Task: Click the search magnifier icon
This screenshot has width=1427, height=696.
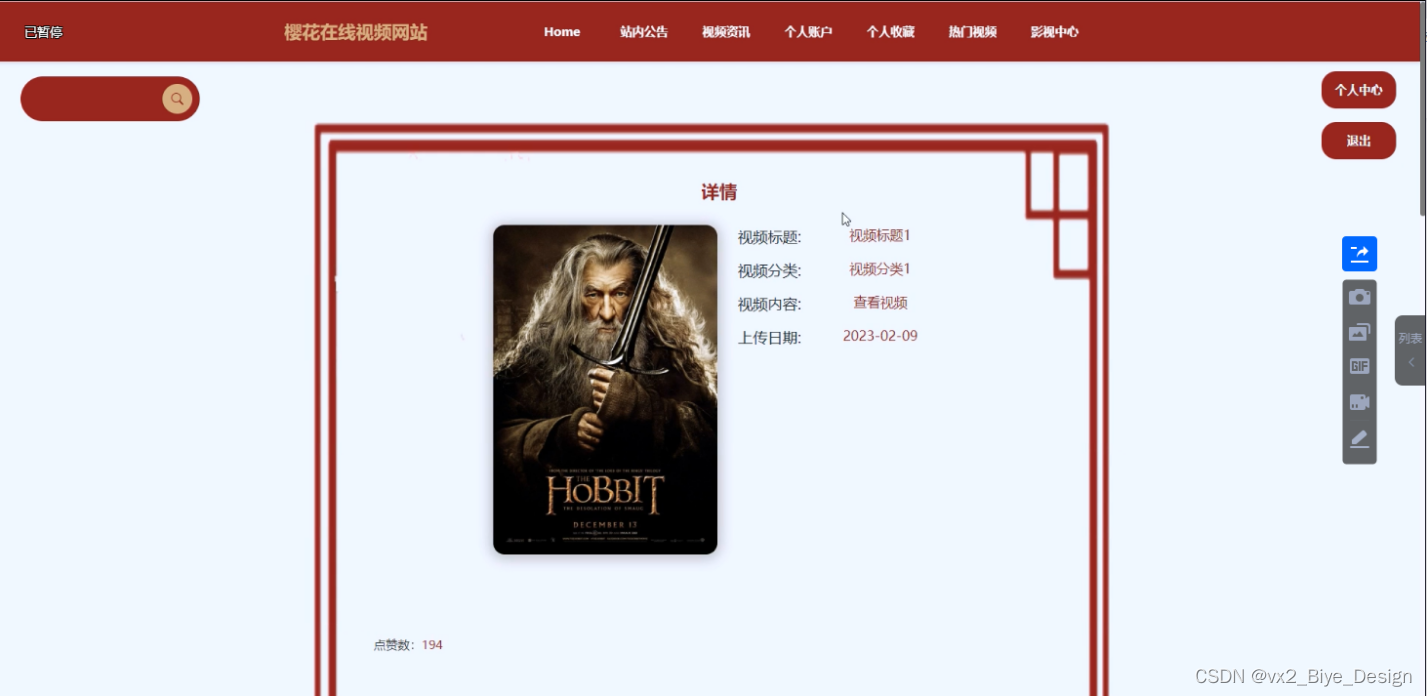Action: point(177,99)
